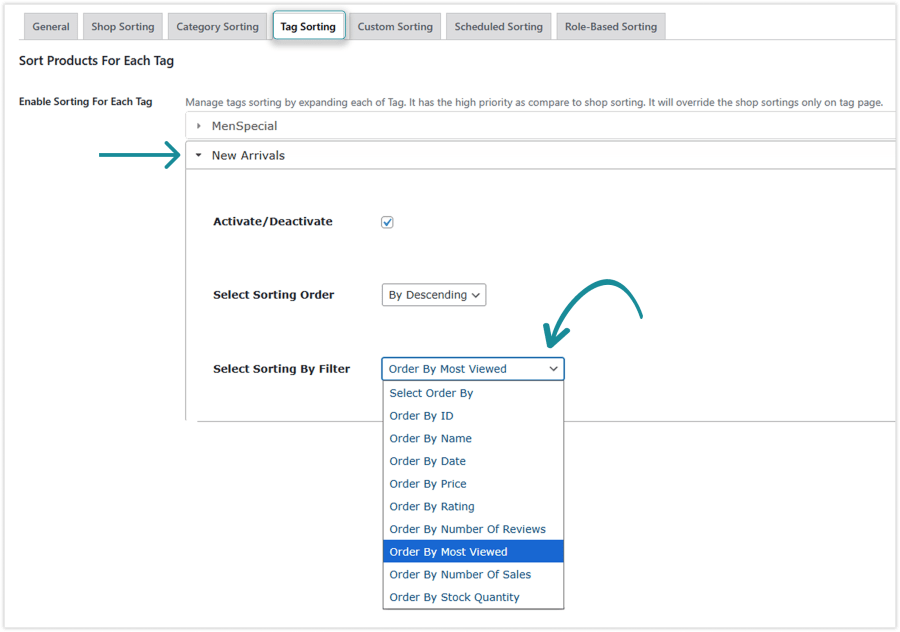This screenshot has height=632, width=900.
Task: Open the Select Sorting By Filter dropdown
Action: click(472, 368)
